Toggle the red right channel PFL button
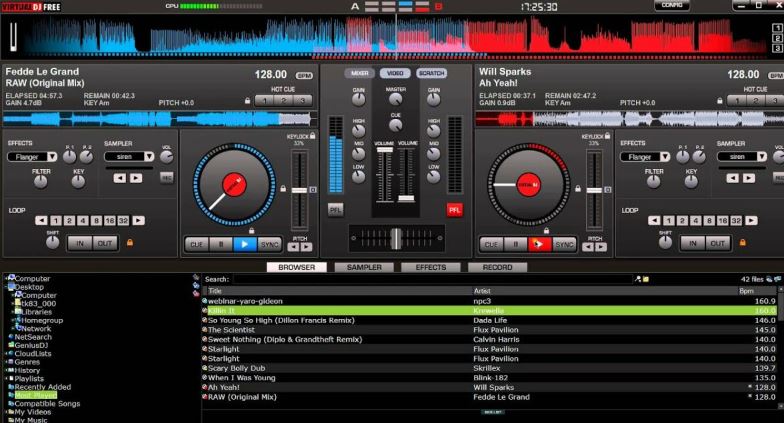The height and width of the screenshot is (423, 784). click(454, 210)
